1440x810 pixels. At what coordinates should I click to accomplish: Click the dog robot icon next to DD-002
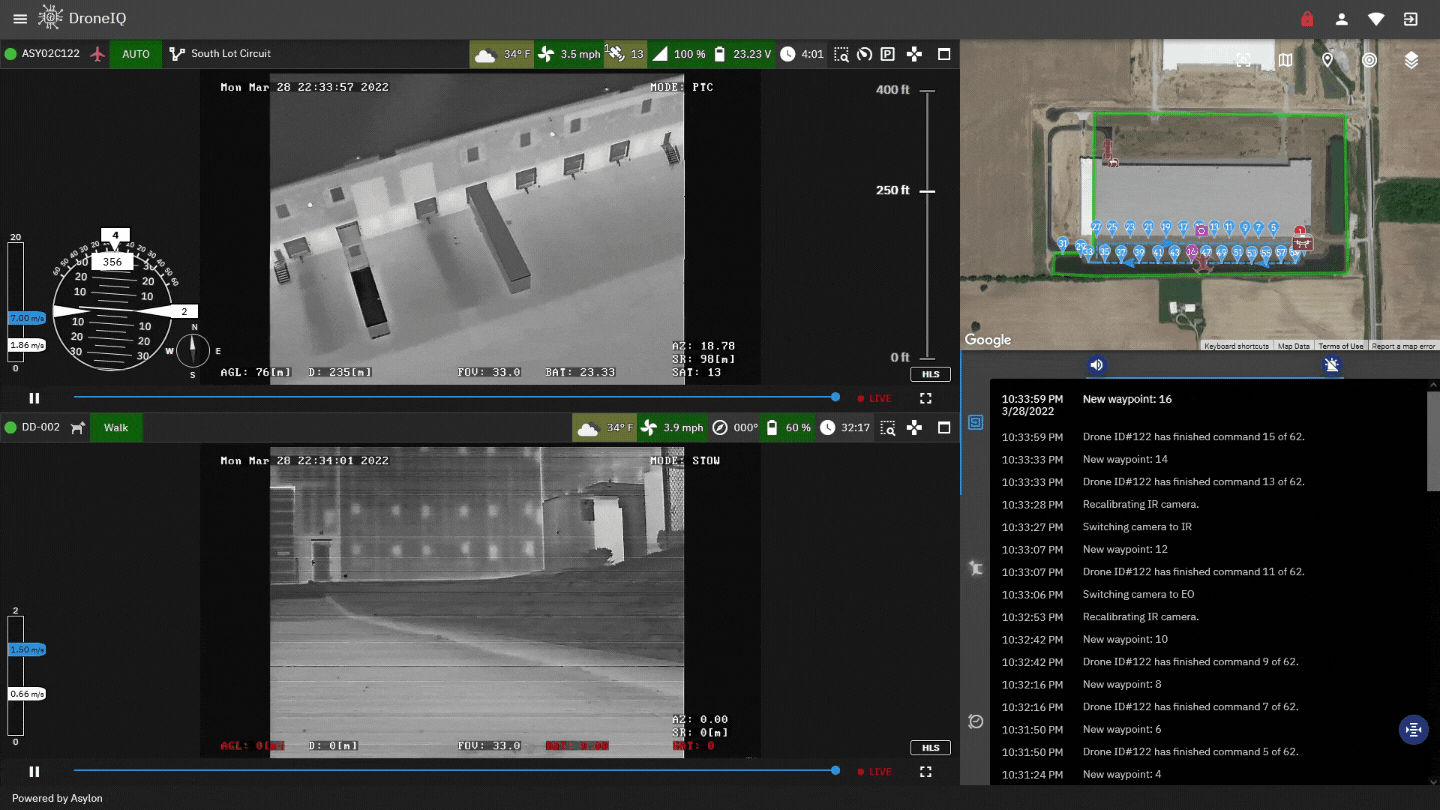(78, 428)
